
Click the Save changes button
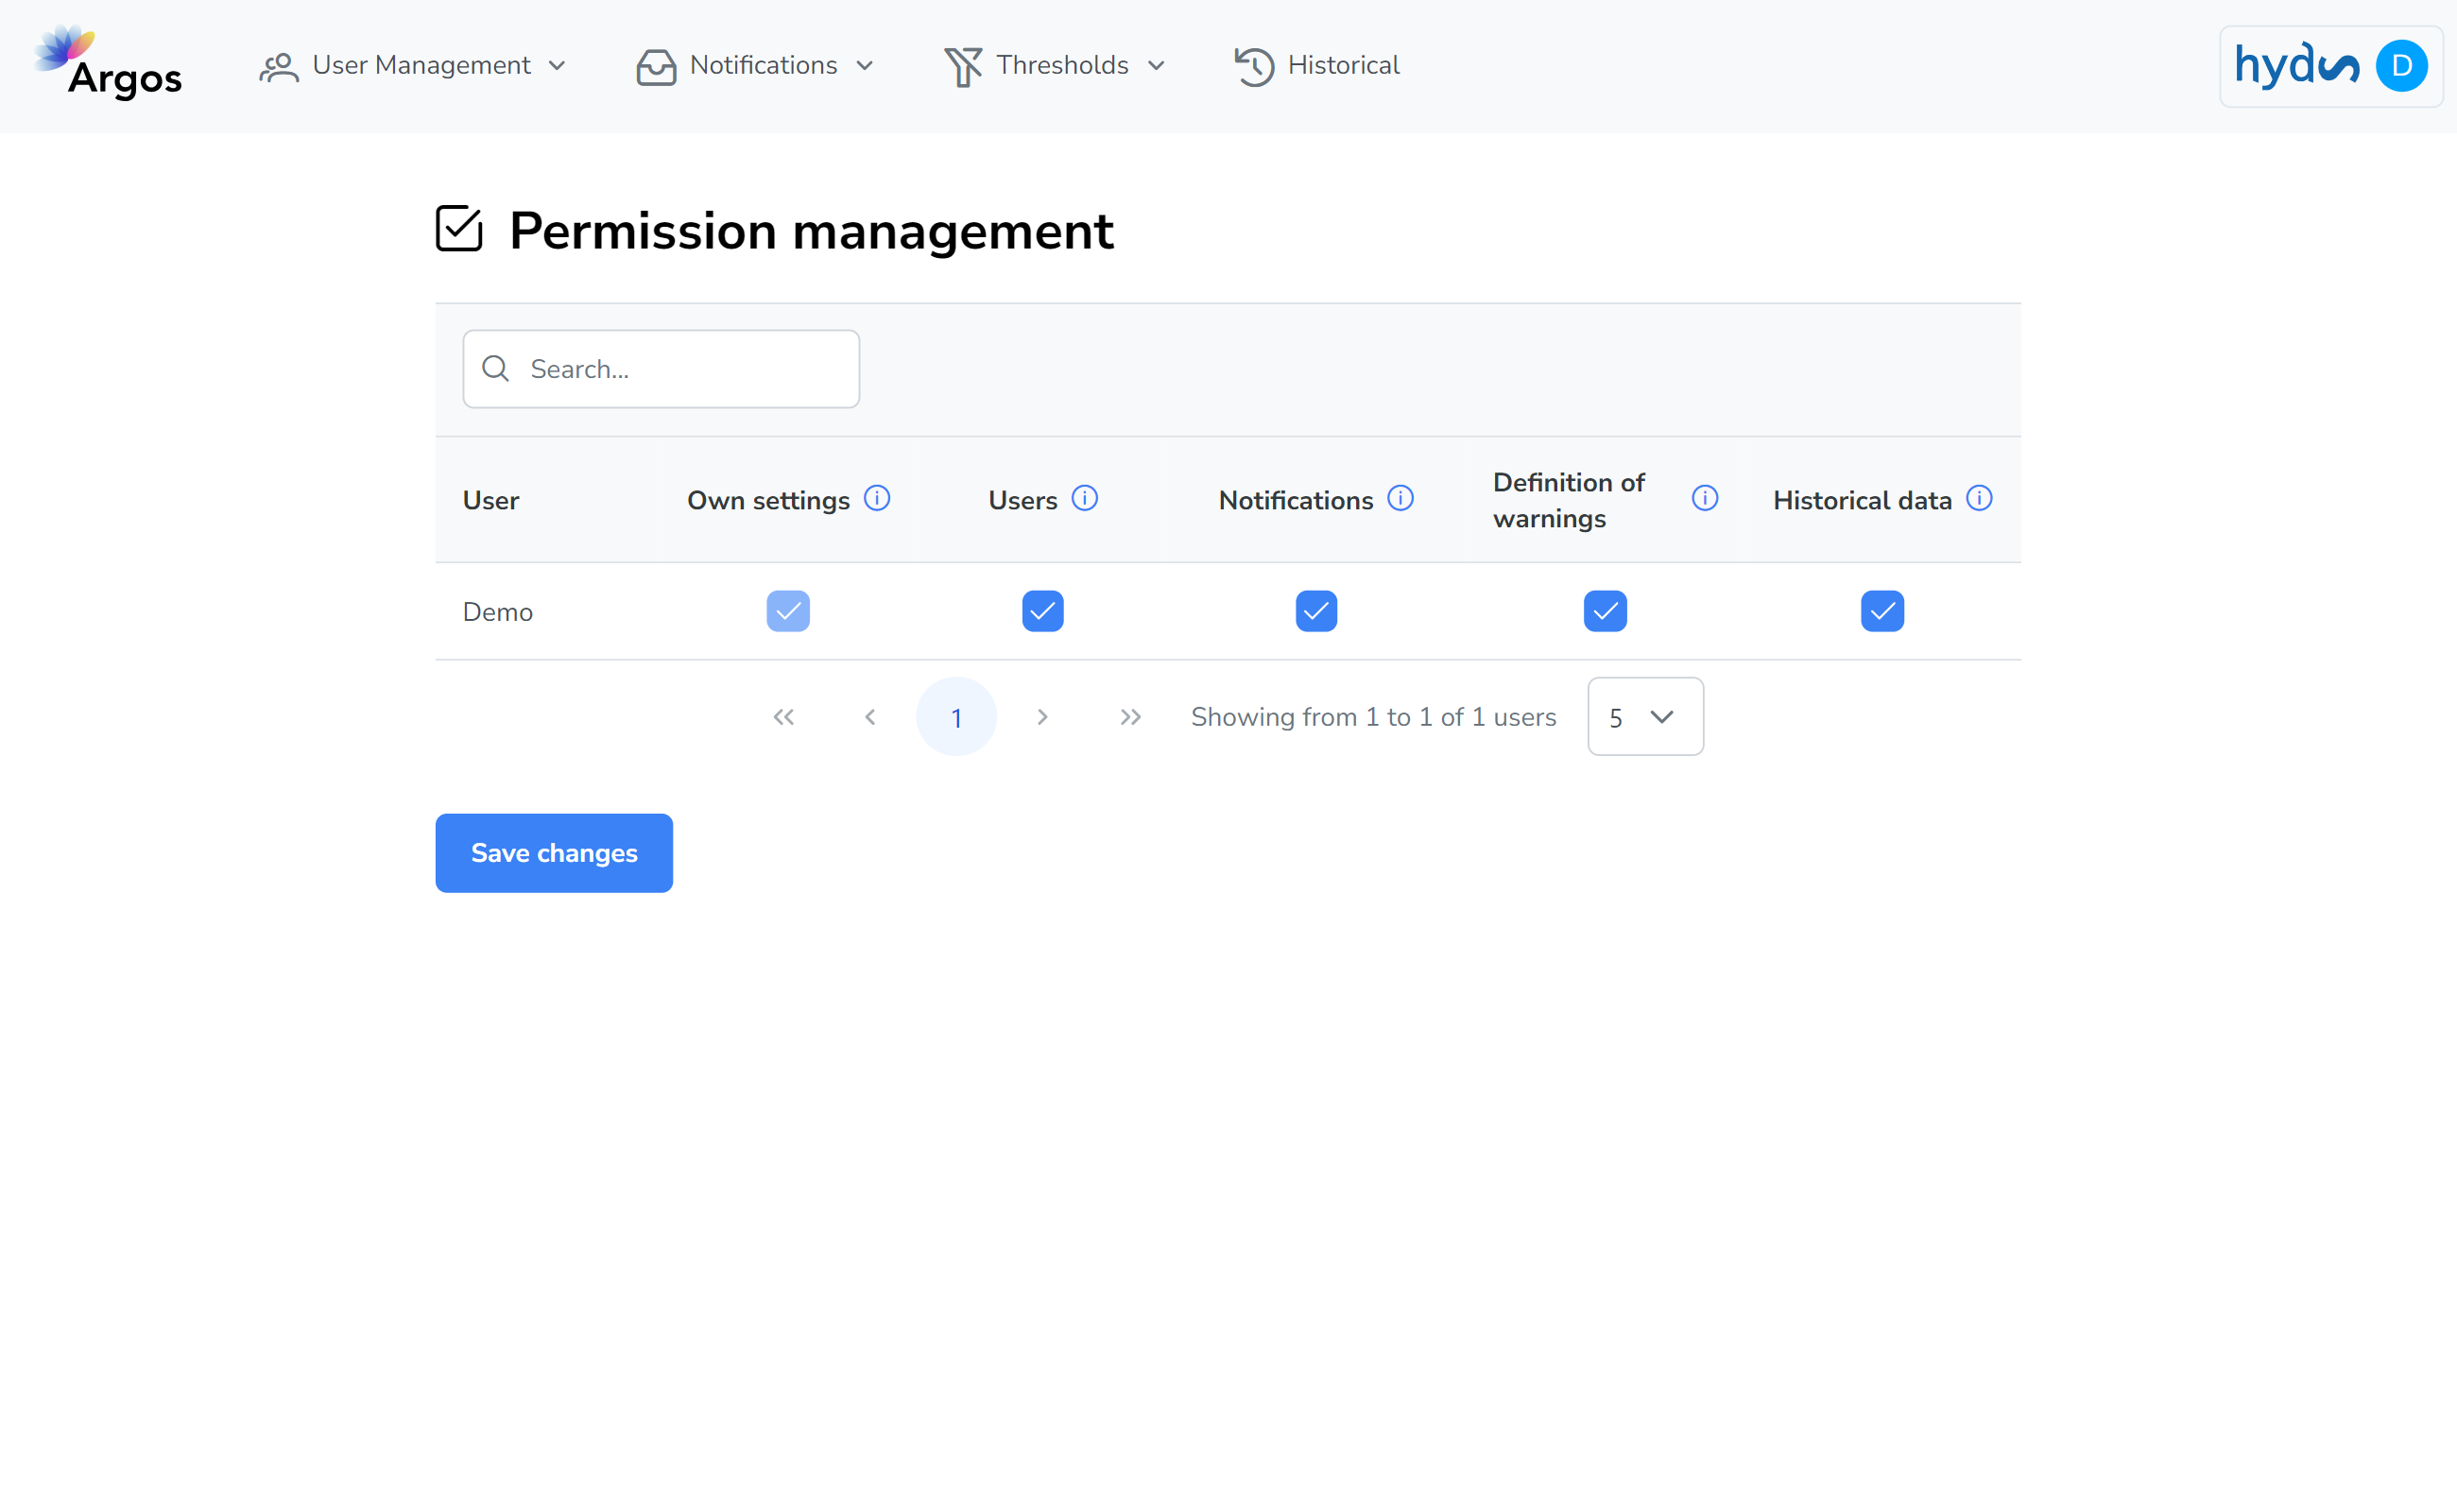tap(555, 852)
